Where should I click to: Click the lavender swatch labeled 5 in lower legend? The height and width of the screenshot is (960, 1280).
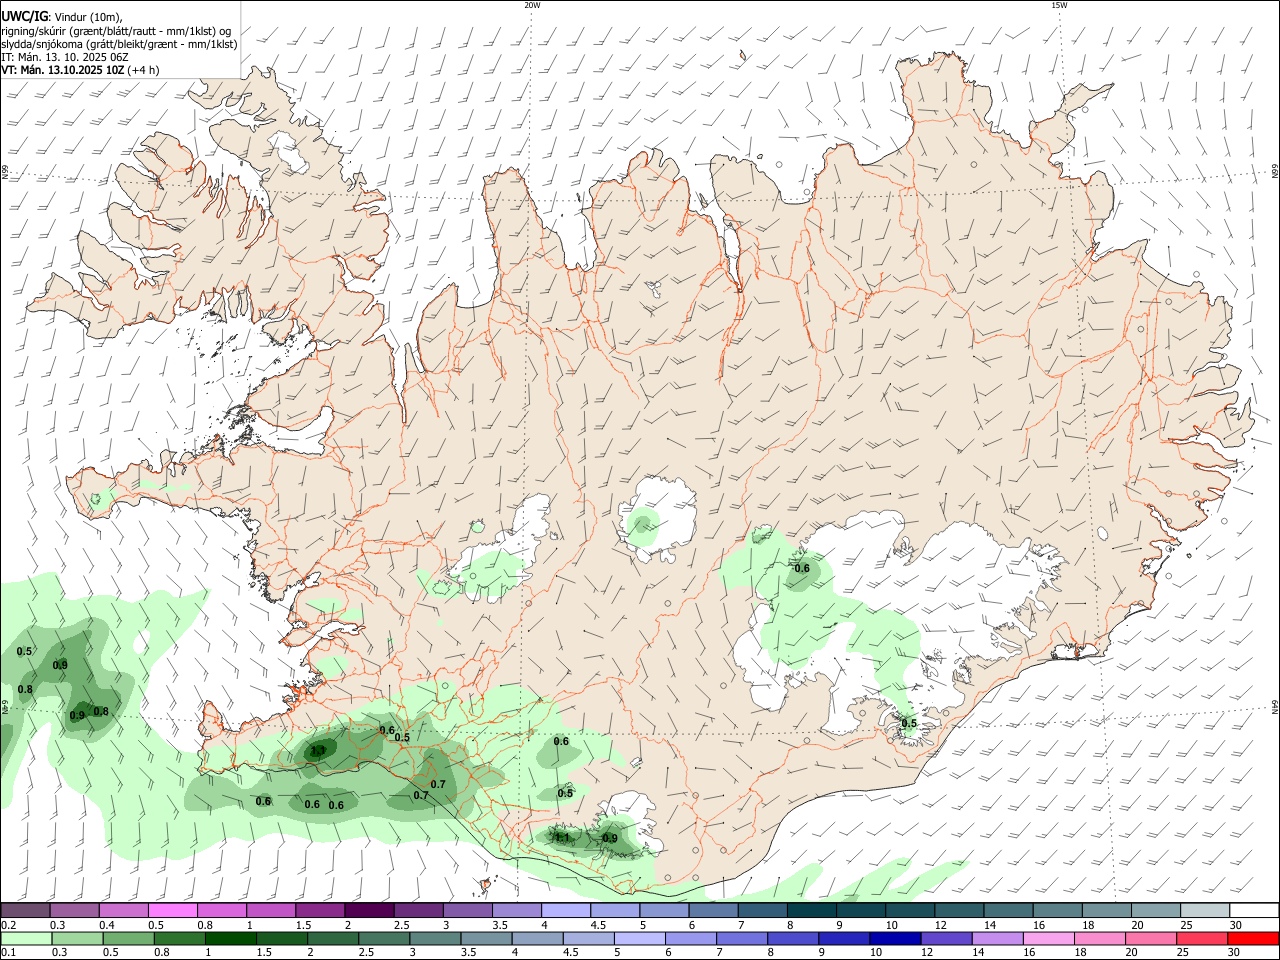(639, 938)
